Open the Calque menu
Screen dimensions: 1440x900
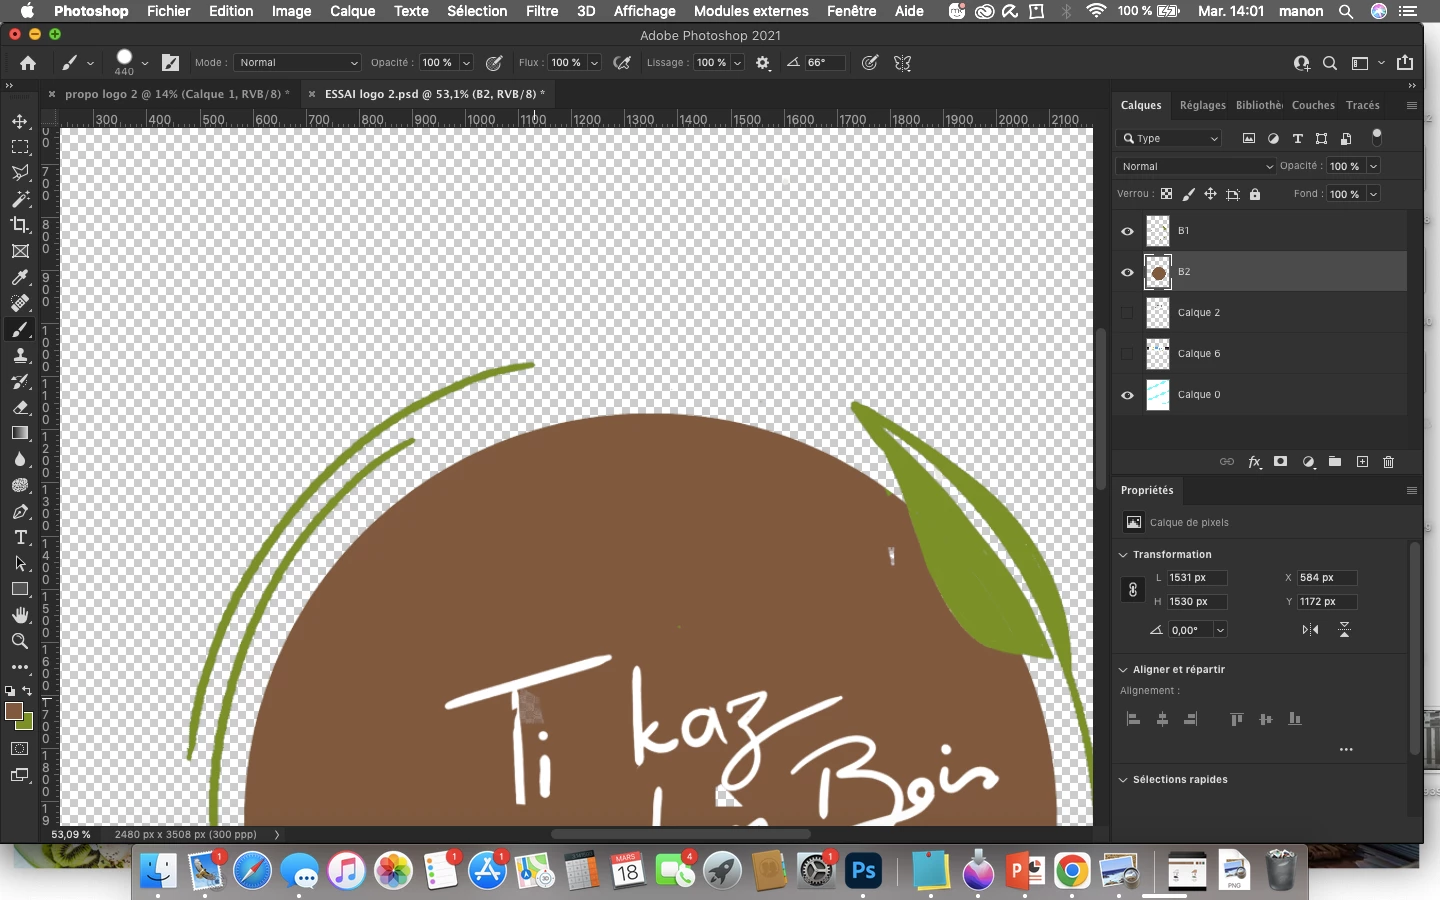click(352, 11)
